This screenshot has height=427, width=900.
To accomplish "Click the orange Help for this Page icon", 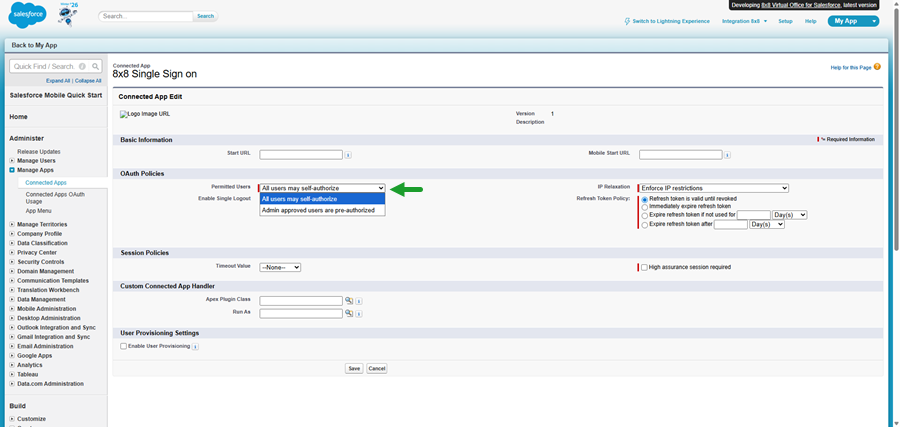I will (877, 67).
